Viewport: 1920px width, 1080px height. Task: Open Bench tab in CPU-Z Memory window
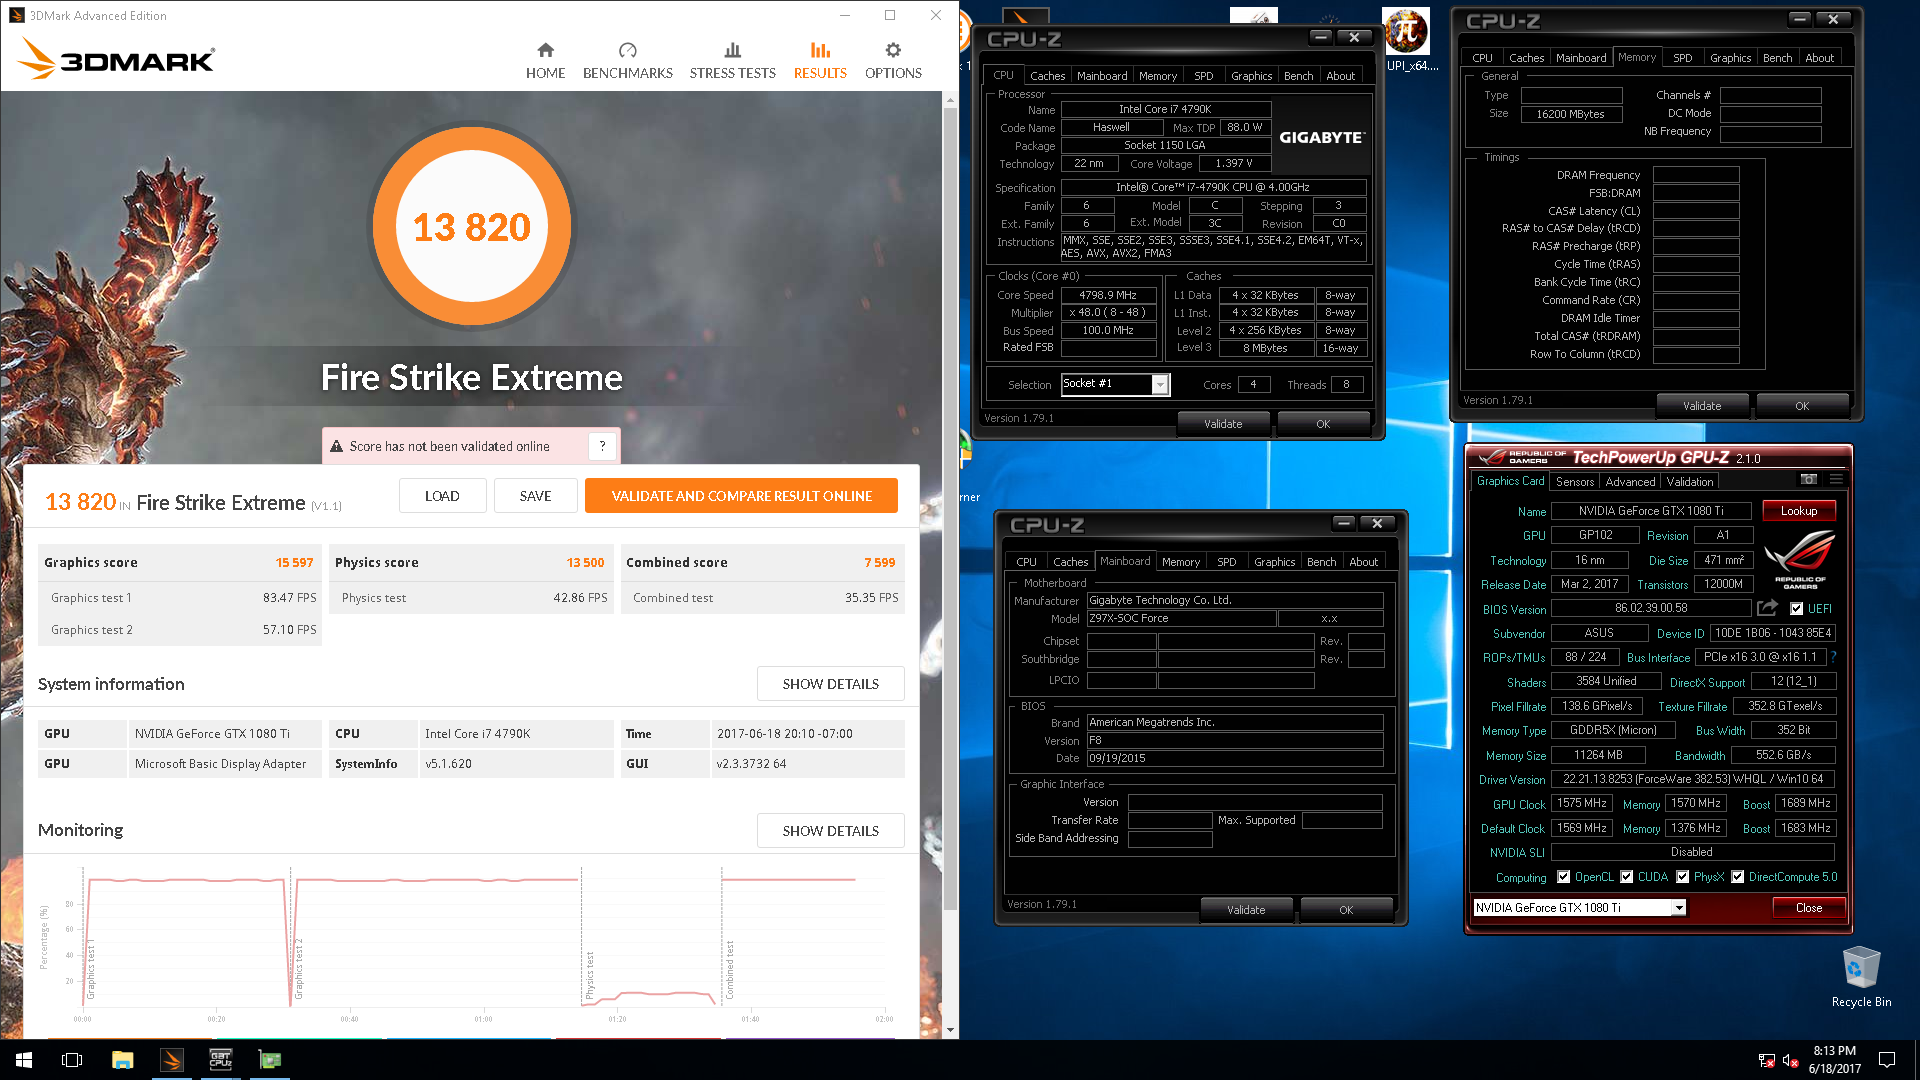[x=1777, y=58]
